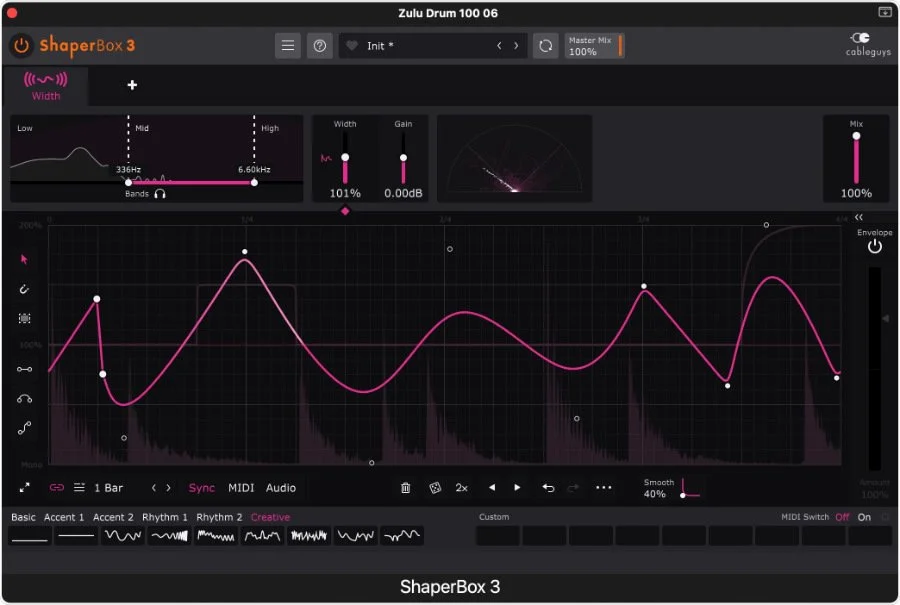This screenshot has width=900, height=605.
Task: Decrease LFO length with left chevron
Action: 154,488
